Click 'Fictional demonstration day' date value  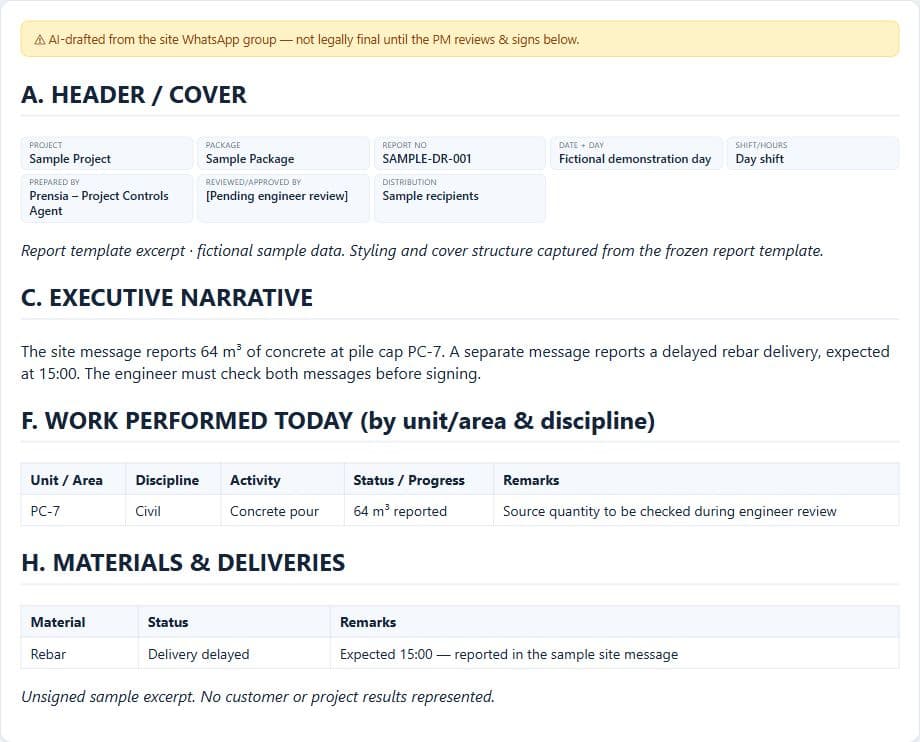point(634,159)
